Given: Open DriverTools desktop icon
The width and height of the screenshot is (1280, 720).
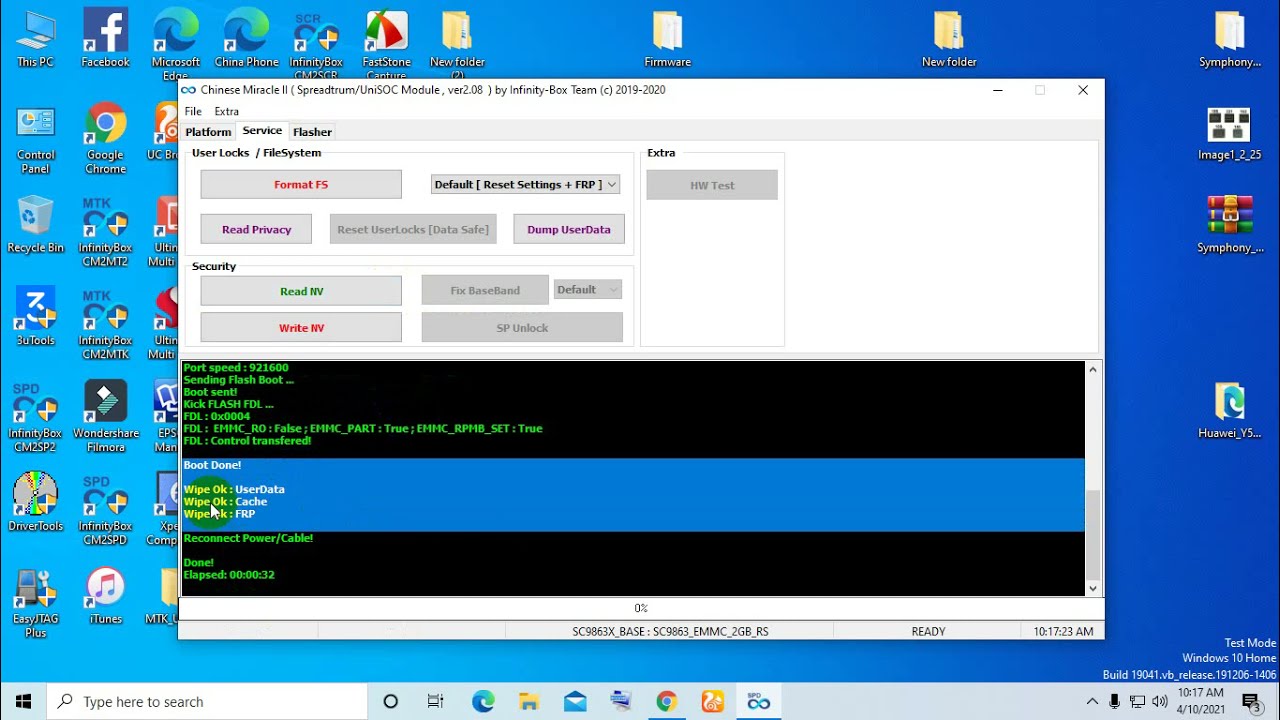Looking at the screenshot, I should (x=35, y=503).
